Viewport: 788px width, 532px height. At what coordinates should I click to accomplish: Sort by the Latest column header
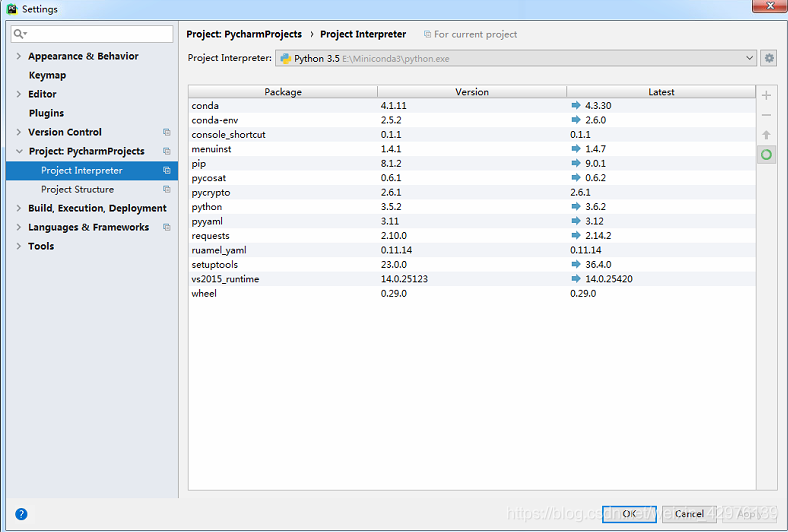coord(661,91)
